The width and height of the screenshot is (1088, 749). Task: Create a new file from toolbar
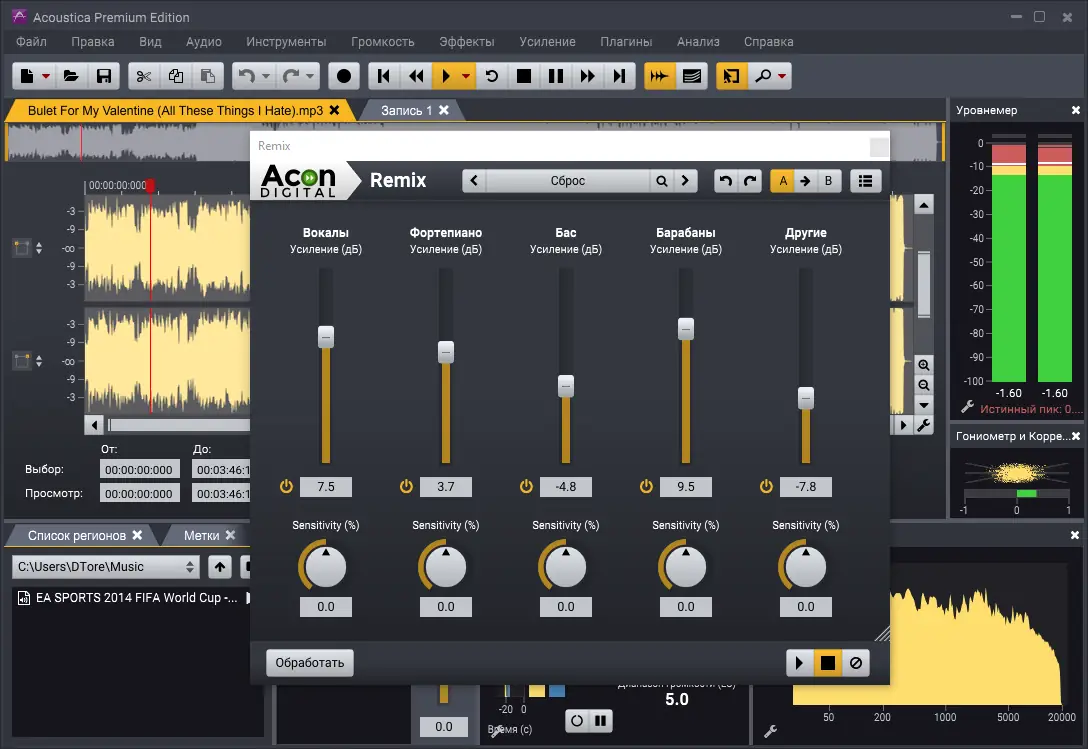(27, 76)
